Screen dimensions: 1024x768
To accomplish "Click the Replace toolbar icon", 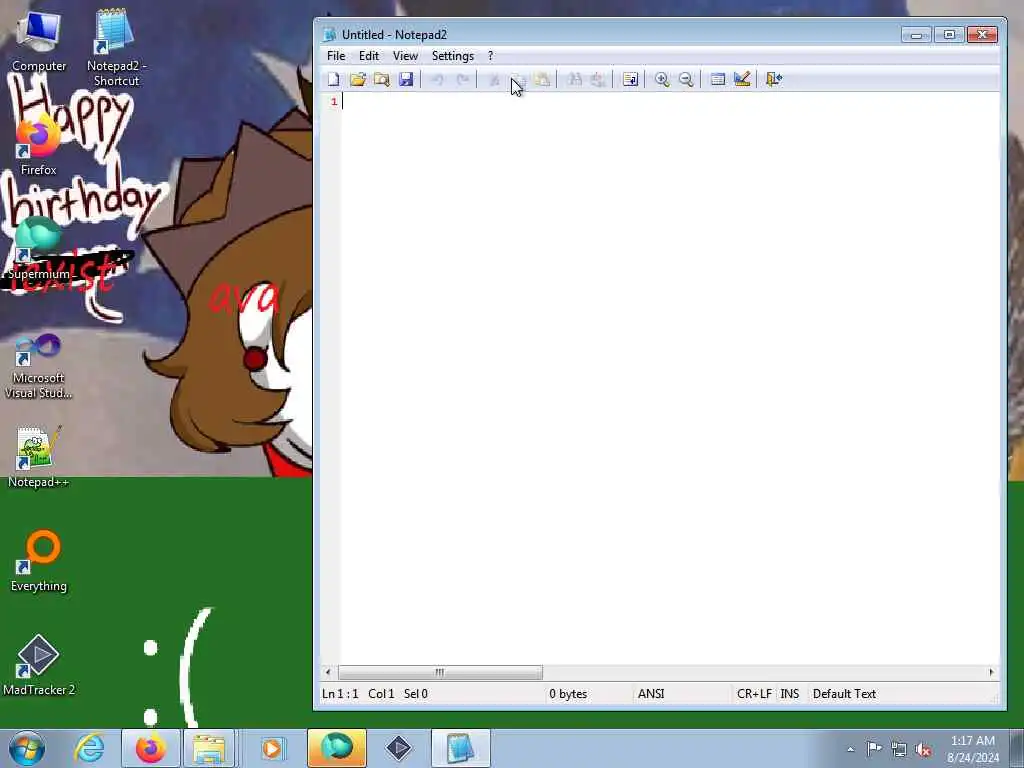I will click(x=598, y=80).
